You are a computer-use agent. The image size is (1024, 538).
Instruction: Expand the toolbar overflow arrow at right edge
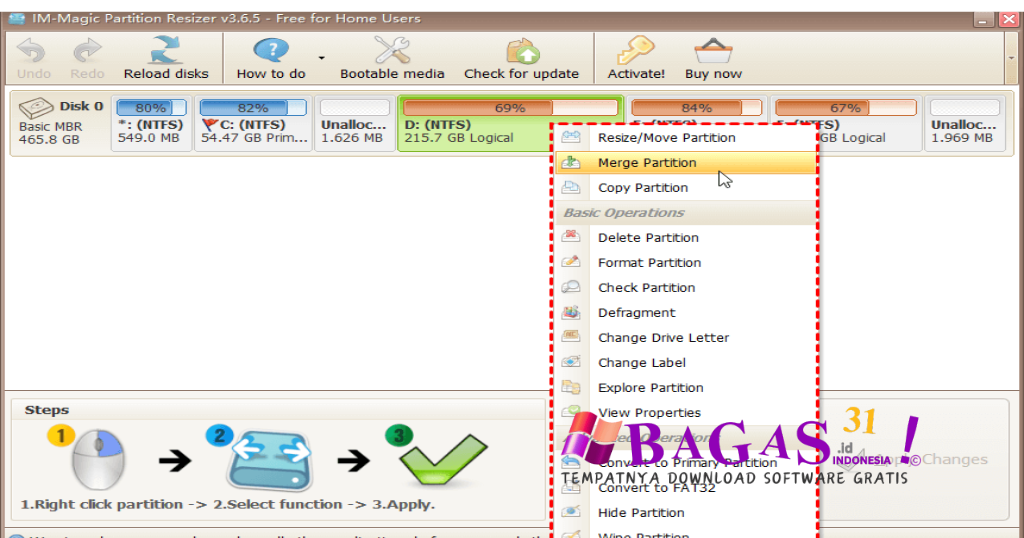coord(1012,58)
